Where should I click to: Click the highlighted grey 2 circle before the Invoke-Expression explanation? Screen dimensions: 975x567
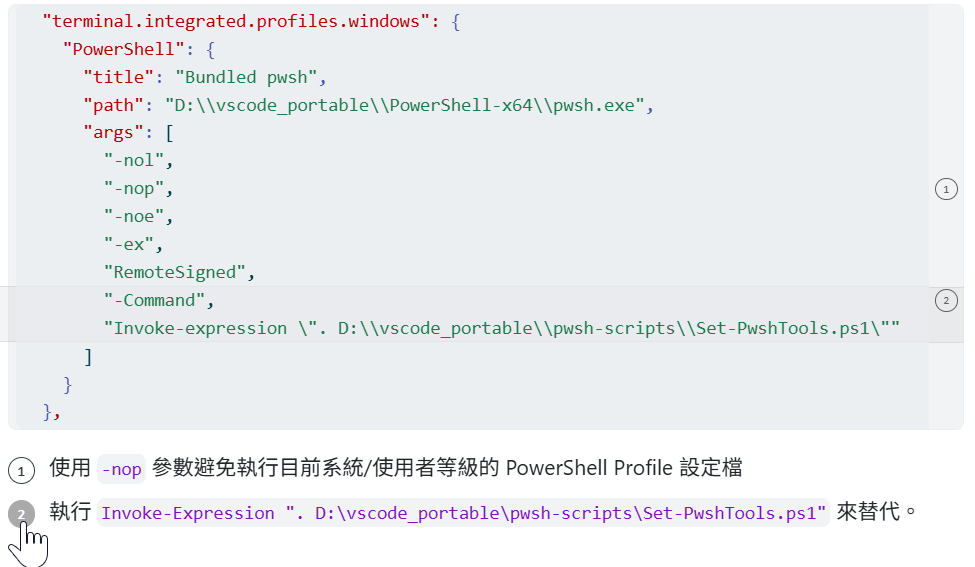[21, 515]
